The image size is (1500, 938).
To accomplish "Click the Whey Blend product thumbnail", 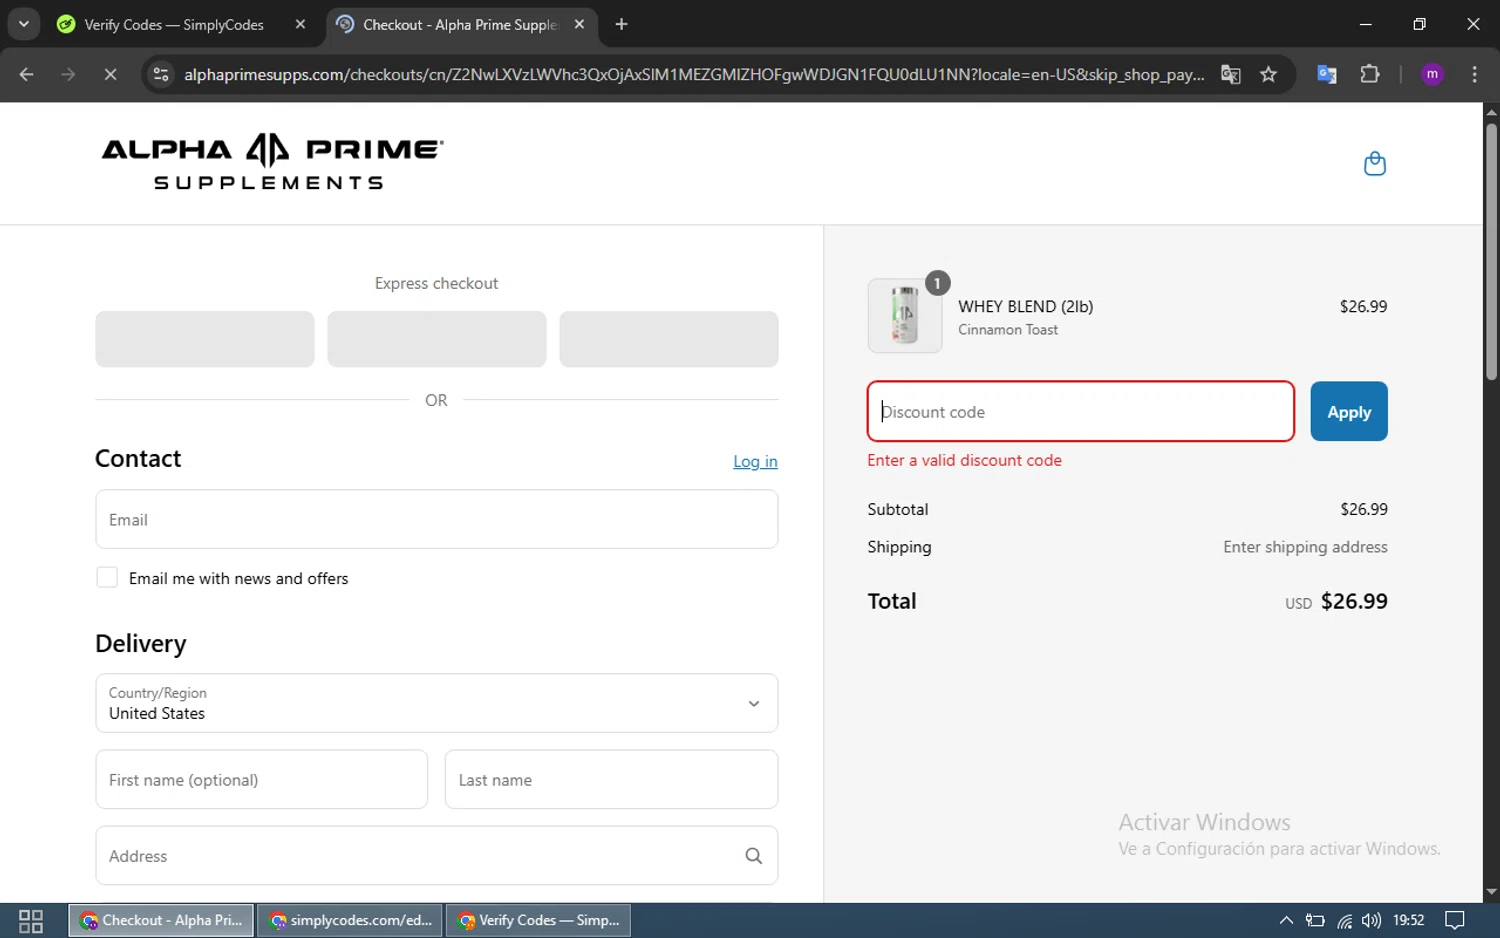I will coord(905,316).
